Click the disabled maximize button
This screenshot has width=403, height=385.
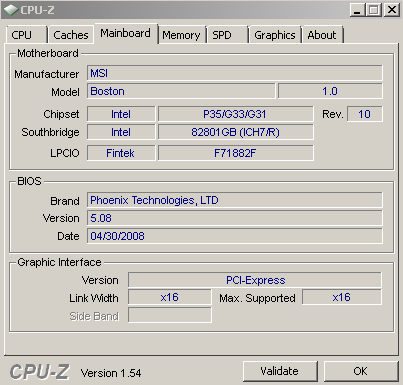point(374,10)
